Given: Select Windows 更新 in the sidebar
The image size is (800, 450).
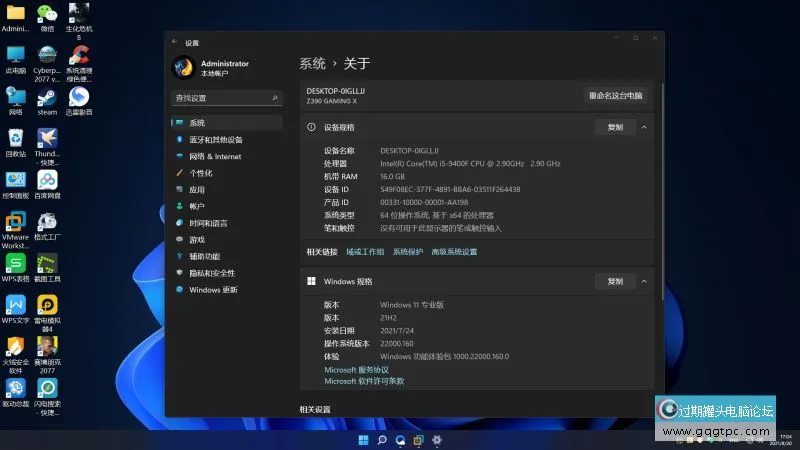Looking at the screenshot, I should [213, 290].
